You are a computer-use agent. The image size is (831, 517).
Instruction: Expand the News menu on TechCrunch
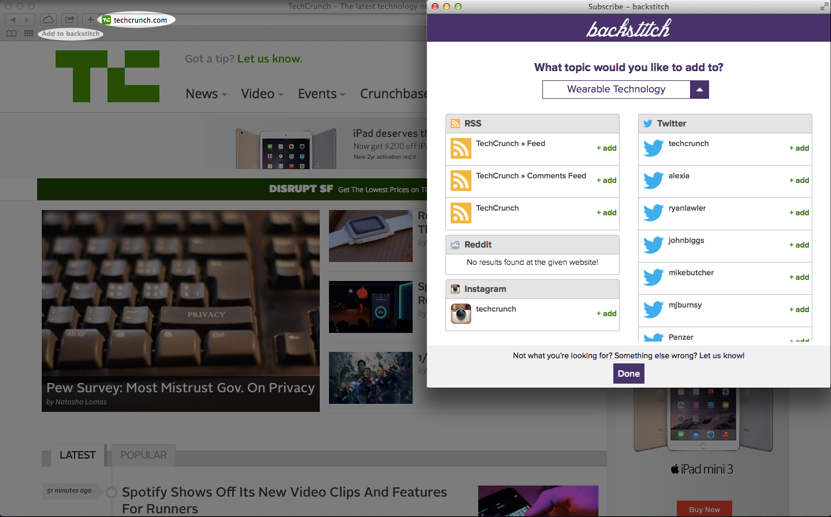206,94
